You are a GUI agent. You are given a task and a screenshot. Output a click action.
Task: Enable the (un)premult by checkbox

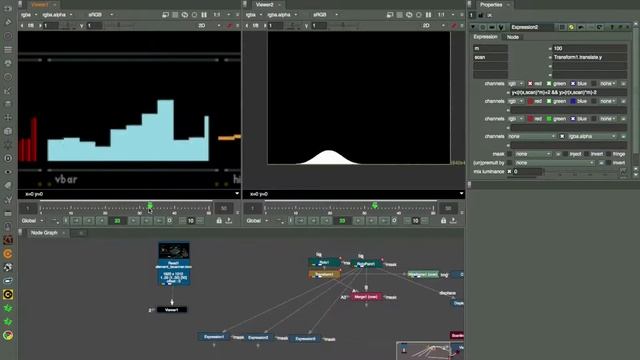[509, 163]
